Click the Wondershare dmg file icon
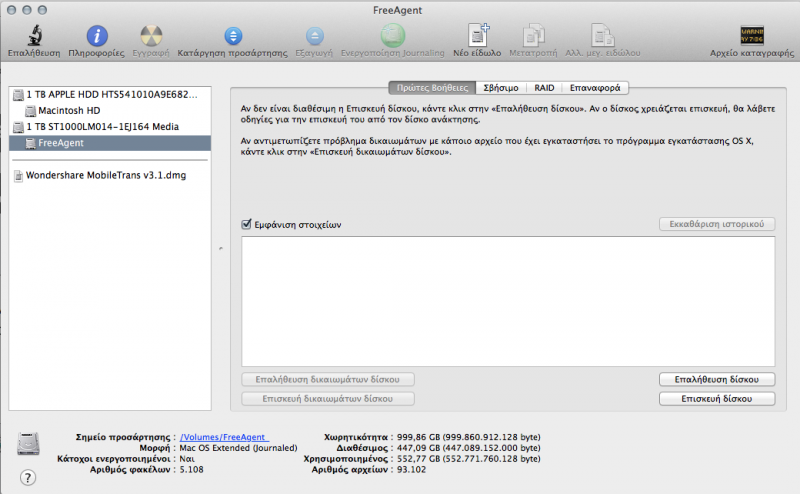Screen dimensions: 800x494 coord(18,176)
